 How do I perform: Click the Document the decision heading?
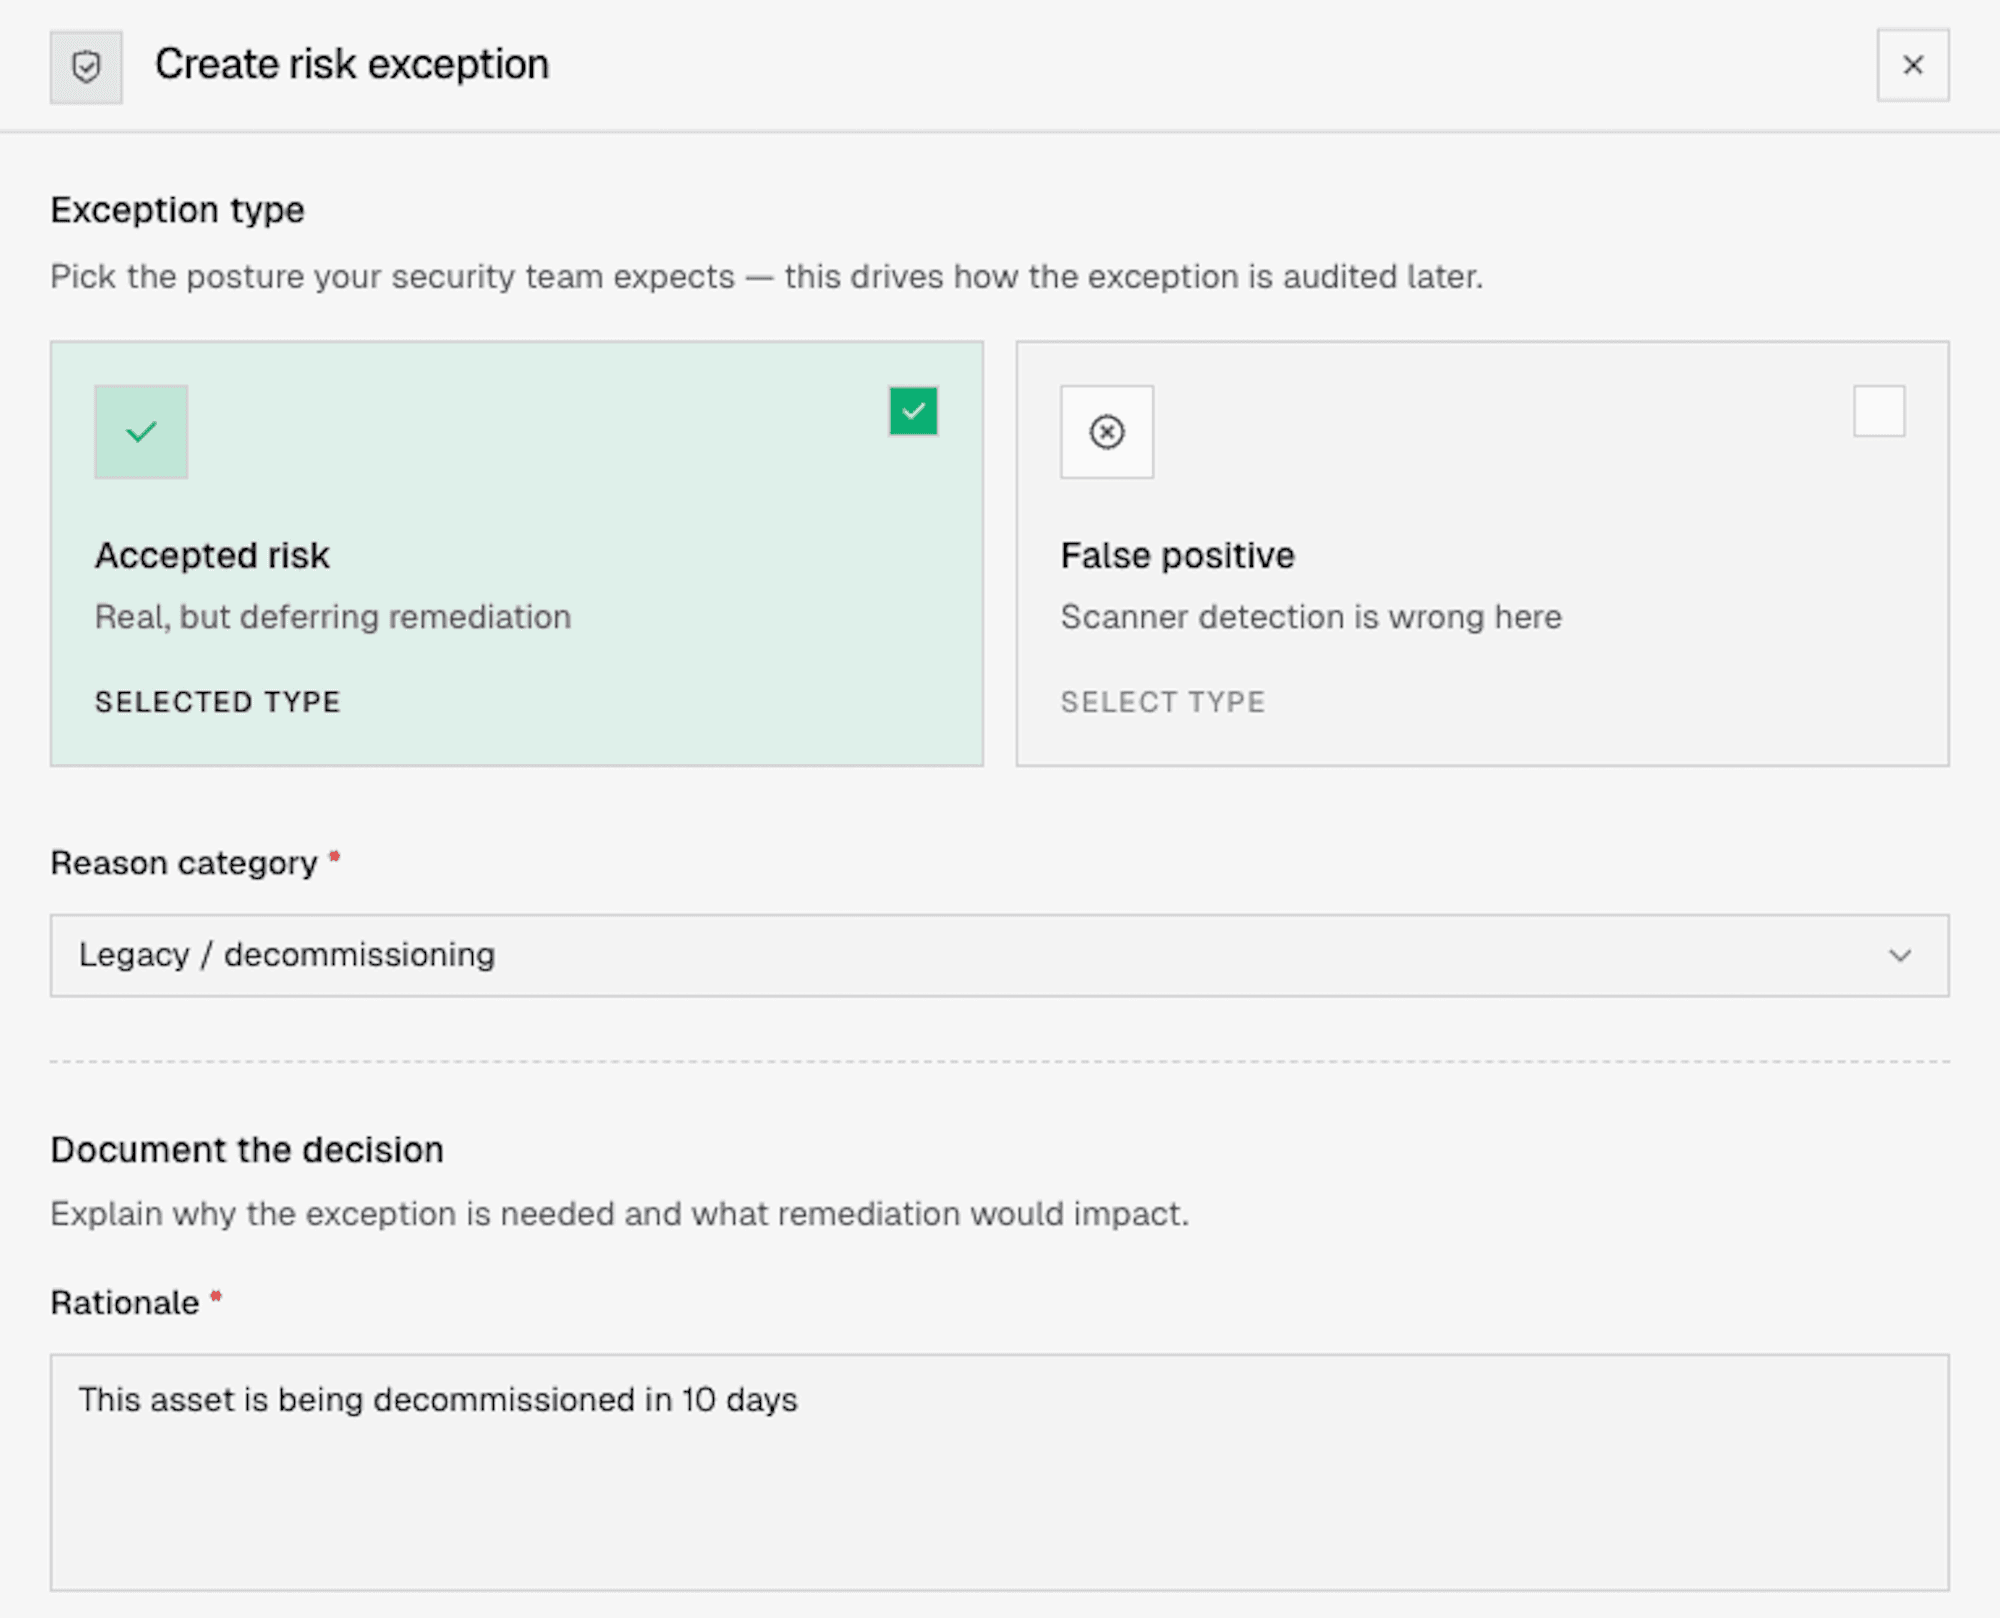point(247,1150)
